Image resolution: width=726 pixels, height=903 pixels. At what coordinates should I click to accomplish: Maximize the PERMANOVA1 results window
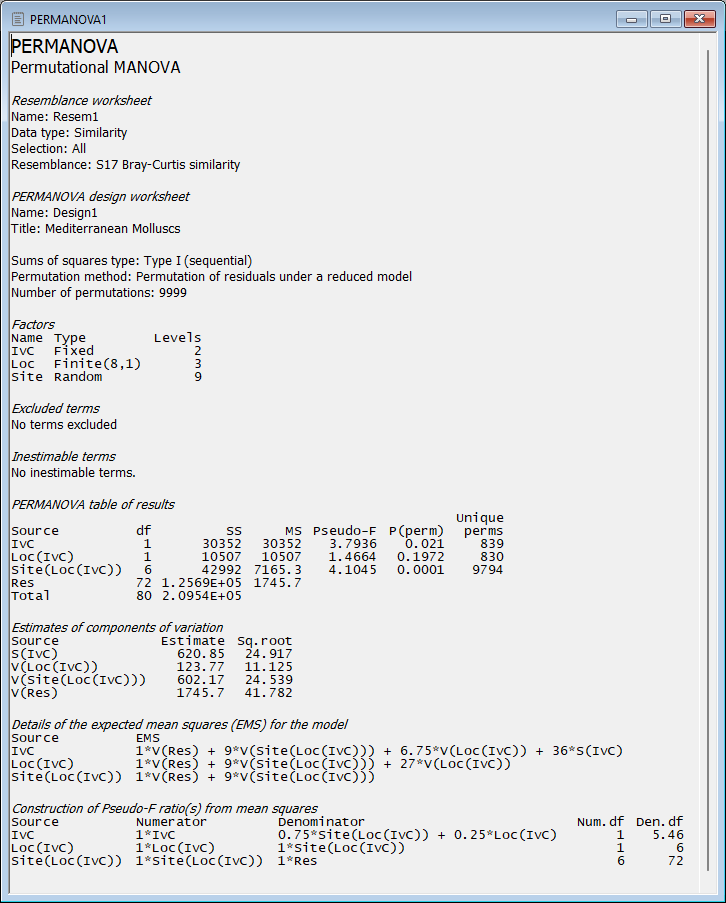point(663,18)
